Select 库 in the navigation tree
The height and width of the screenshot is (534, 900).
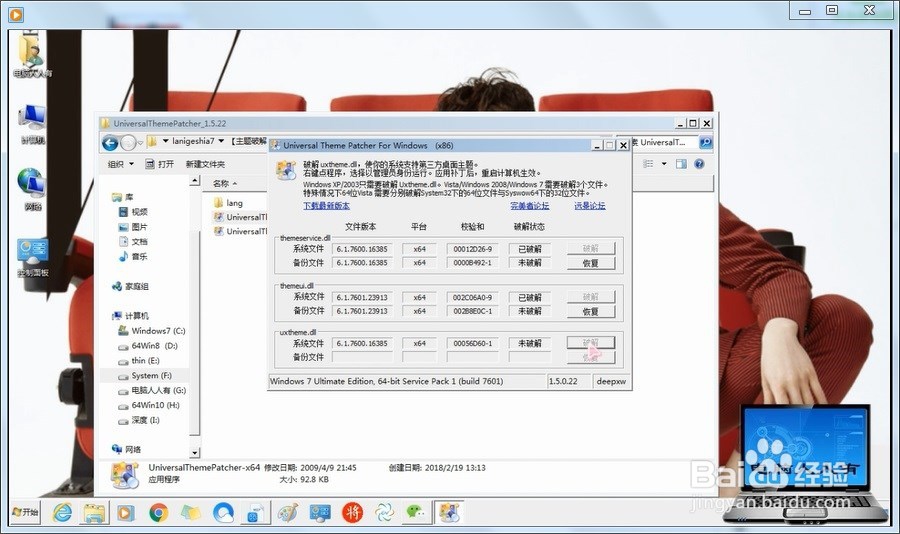[123, 197]
